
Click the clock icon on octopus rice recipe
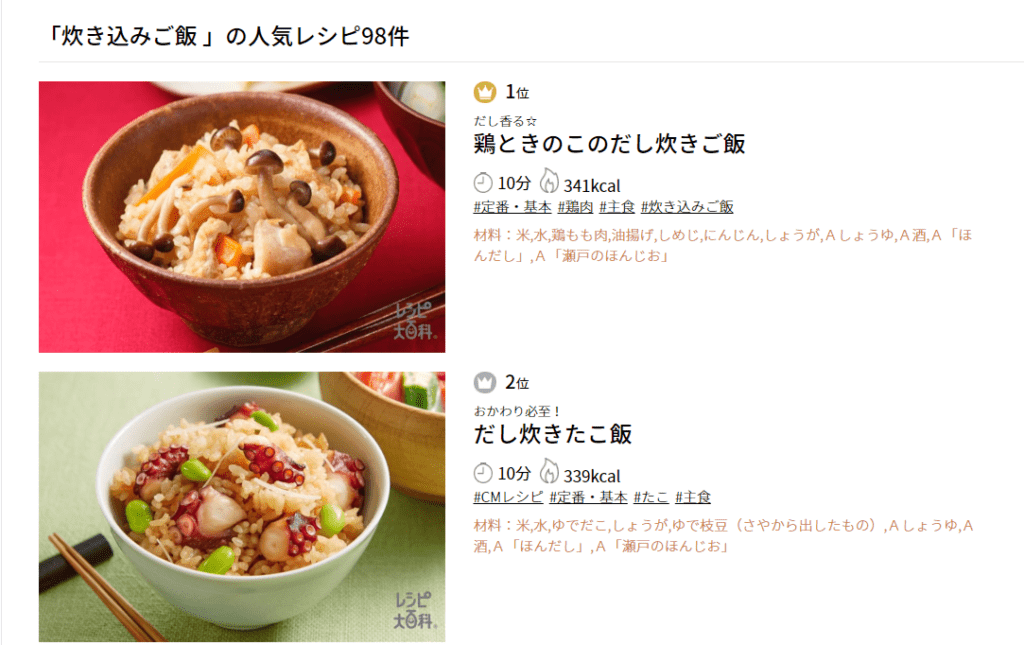coord(483,473)
